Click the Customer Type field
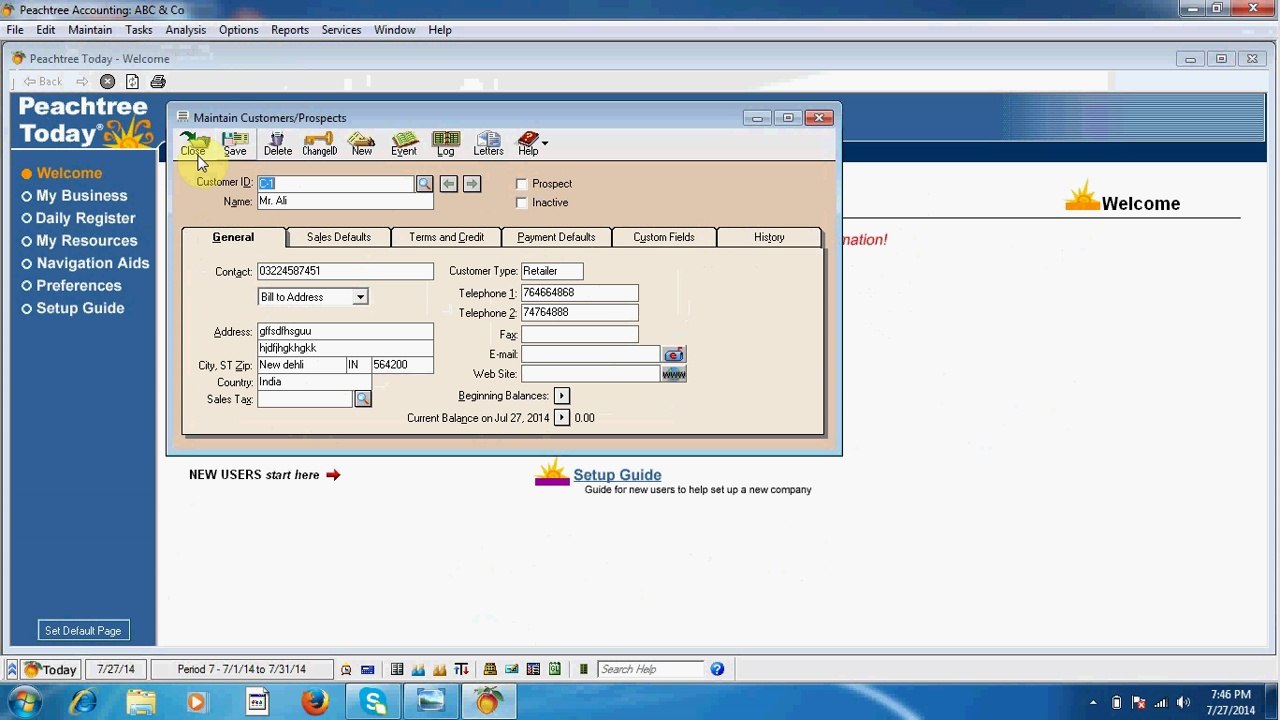 point(552,271)
